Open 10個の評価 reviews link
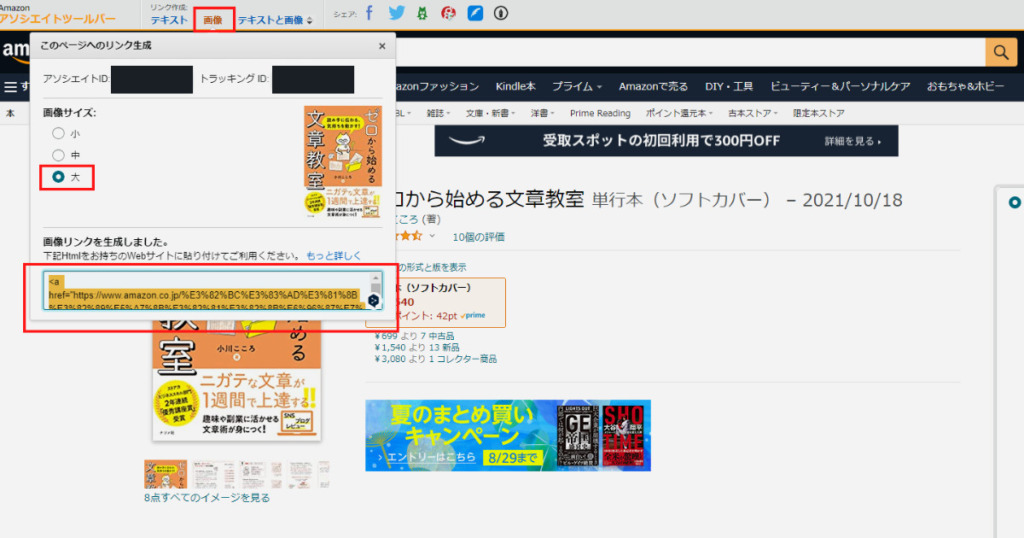 [478, 237]
